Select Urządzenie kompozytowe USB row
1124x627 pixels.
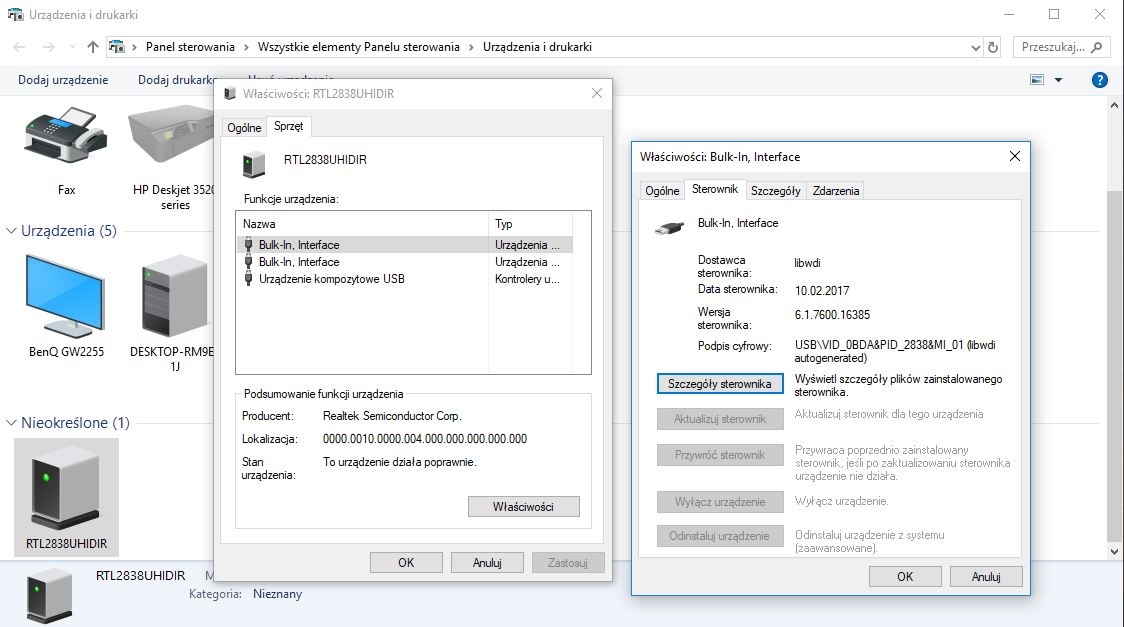(404, 279)
